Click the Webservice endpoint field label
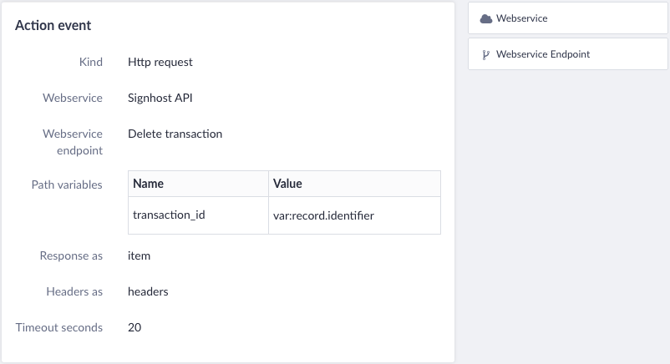670x364 pixels. click(x=72, y=142)
